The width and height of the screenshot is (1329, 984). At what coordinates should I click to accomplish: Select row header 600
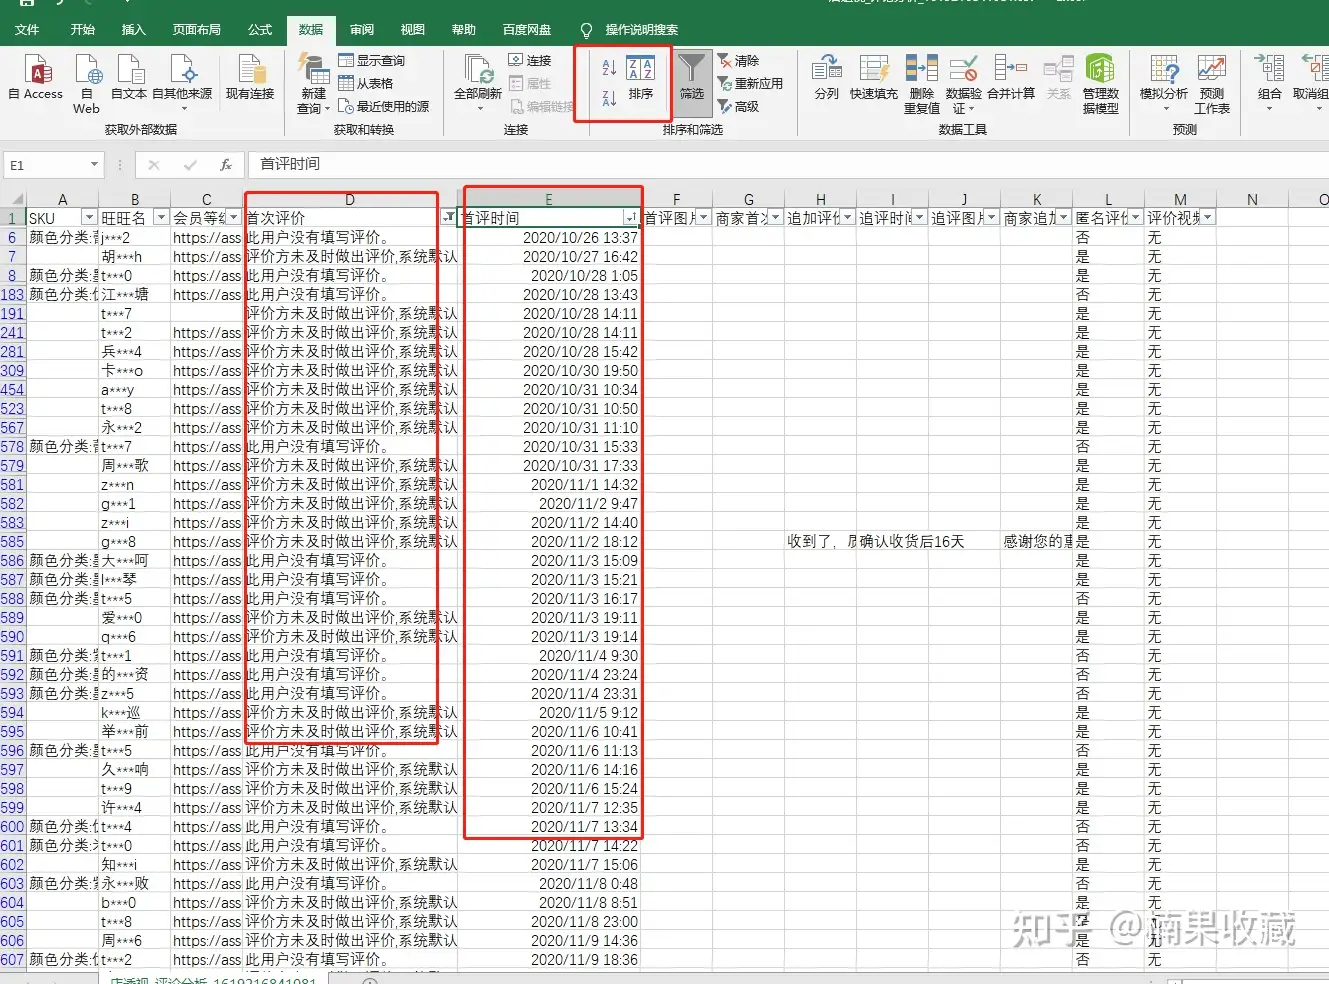(13, 826)
